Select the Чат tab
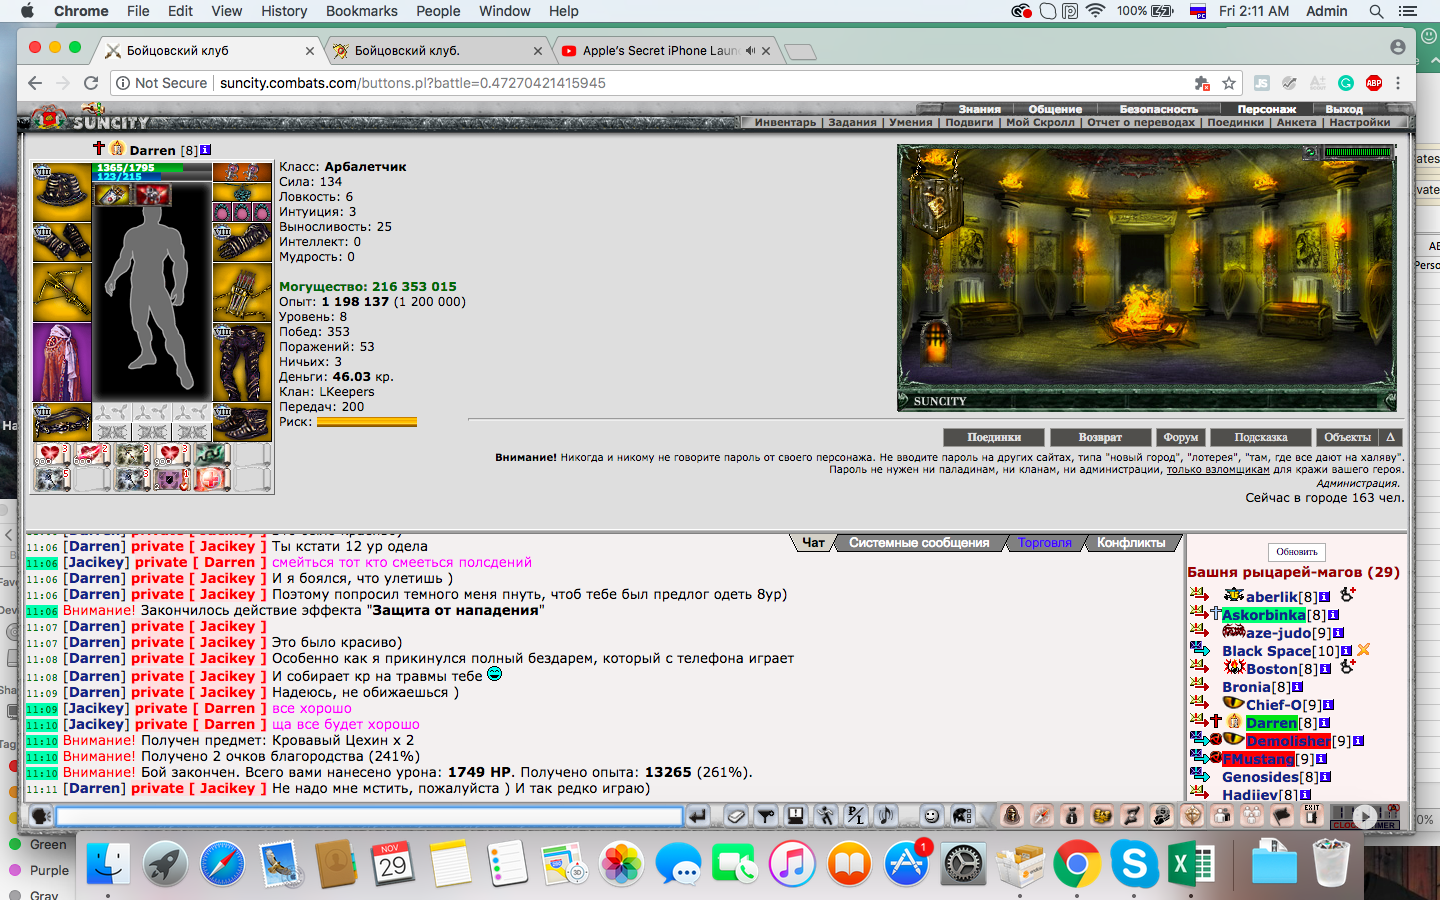This screenshot has height=900, width=1440. coord(813,543)
